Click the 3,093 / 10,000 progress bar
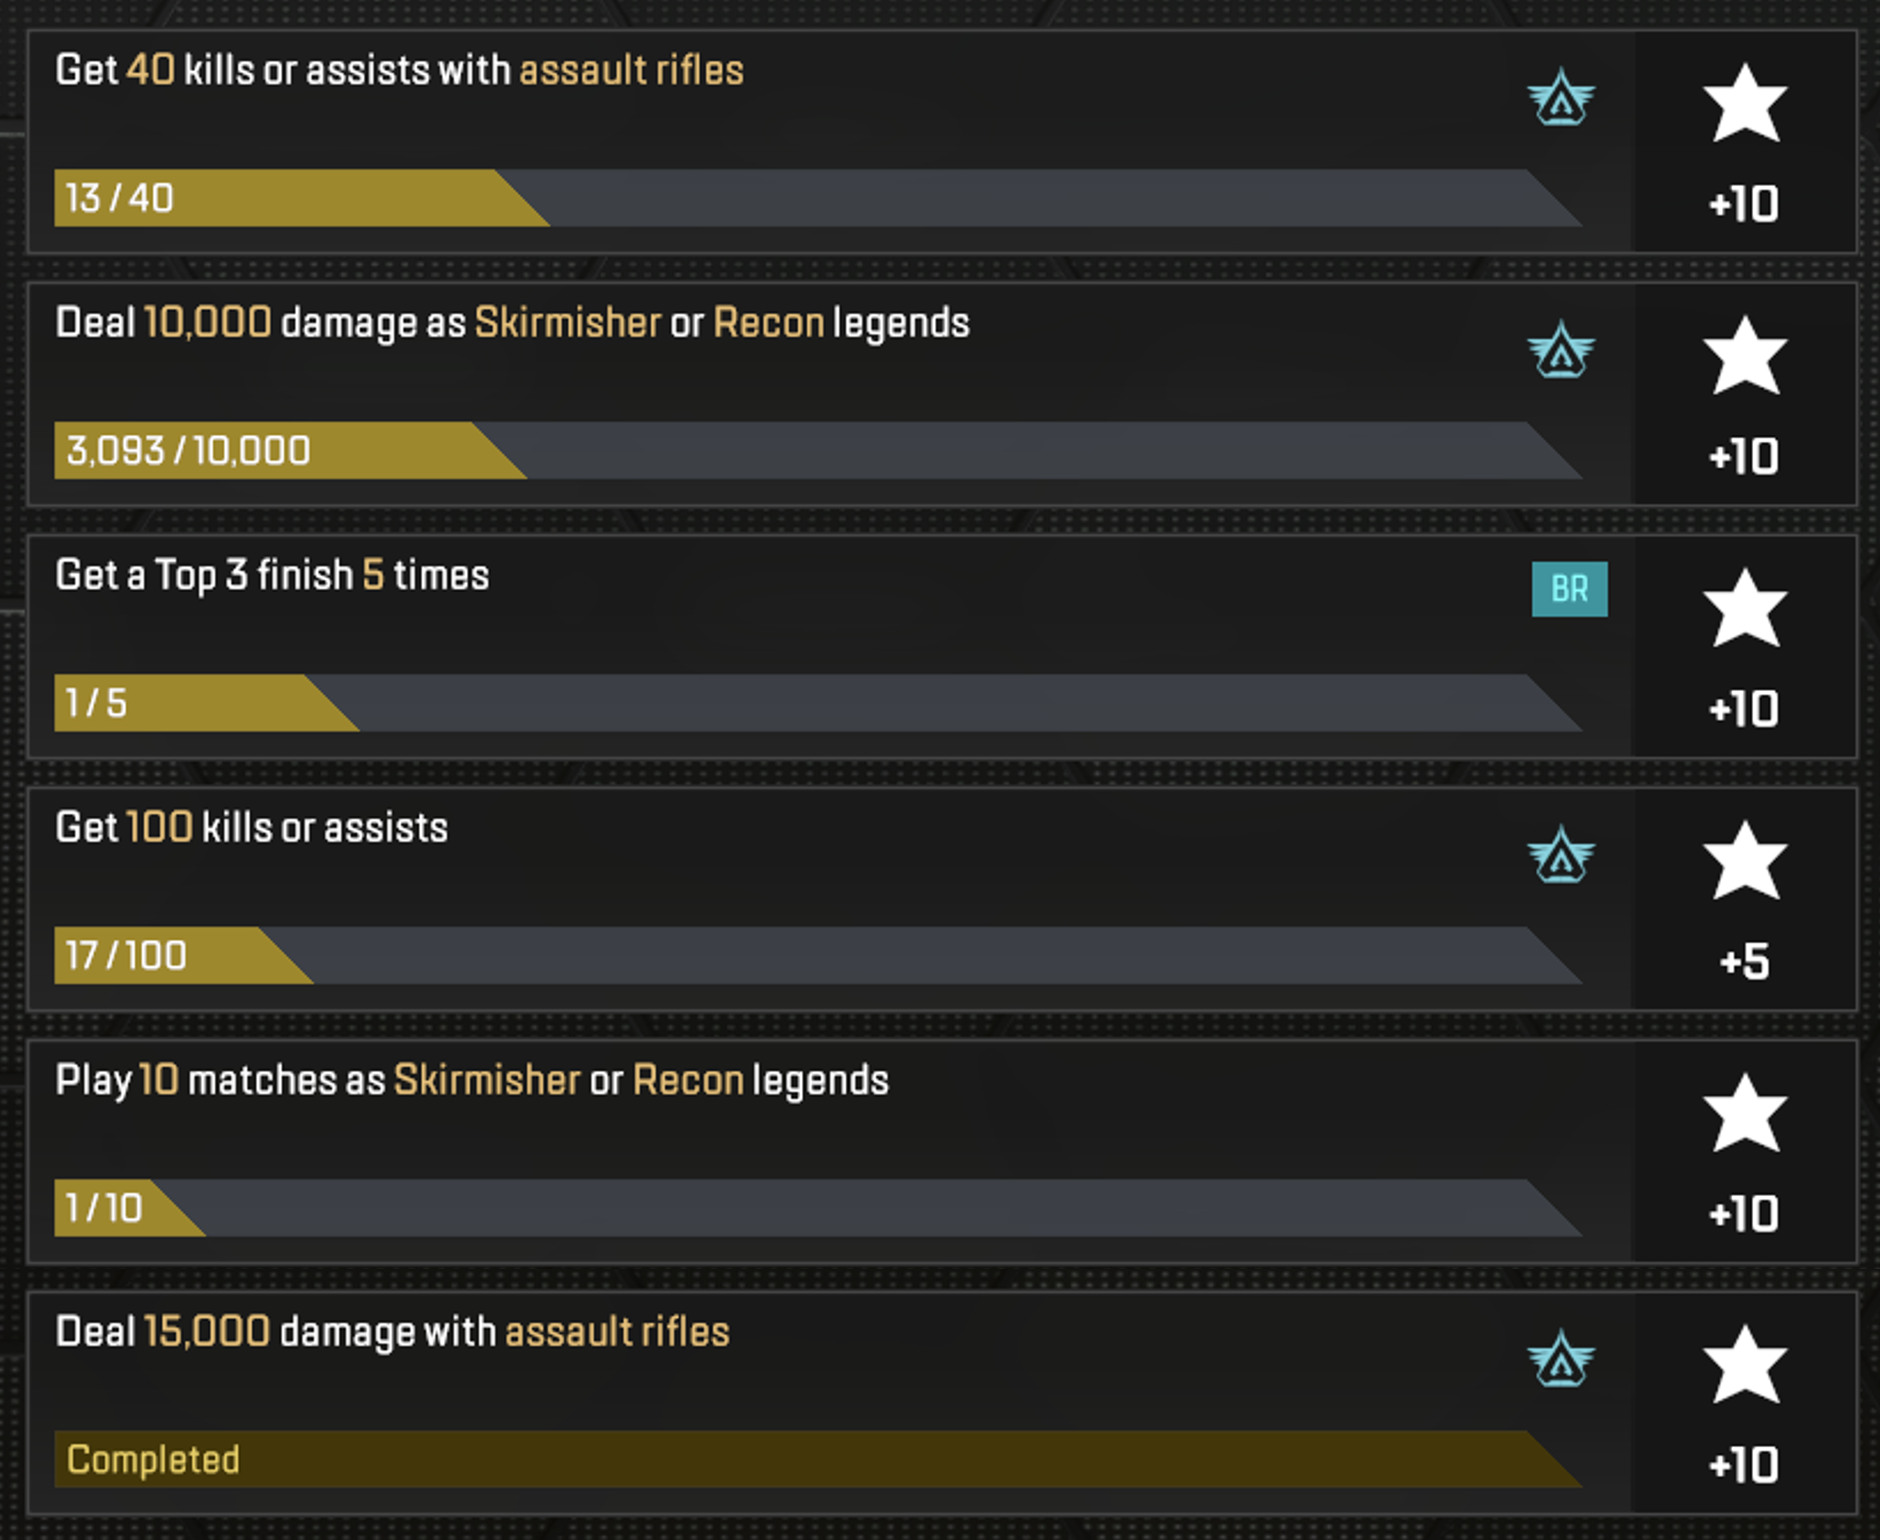Image resolution: width=1880 pixels, height=1540 pixels. pos(815,450)
